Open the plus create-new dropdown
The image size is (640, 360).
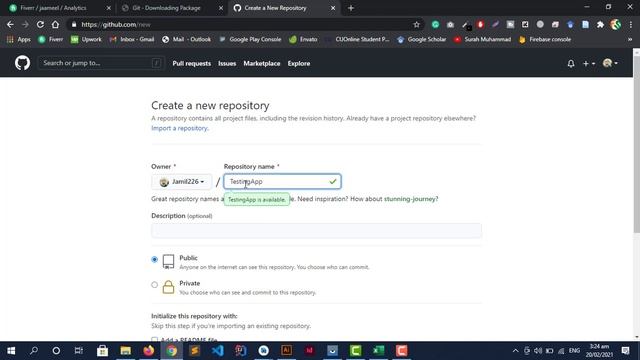pos(589,63)
